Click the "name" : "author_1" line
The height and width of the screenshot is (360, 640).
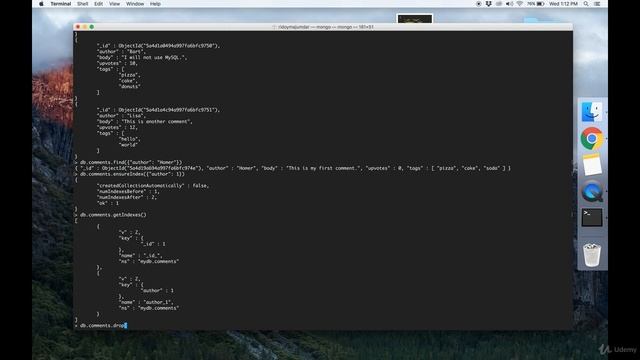(146, 302)
